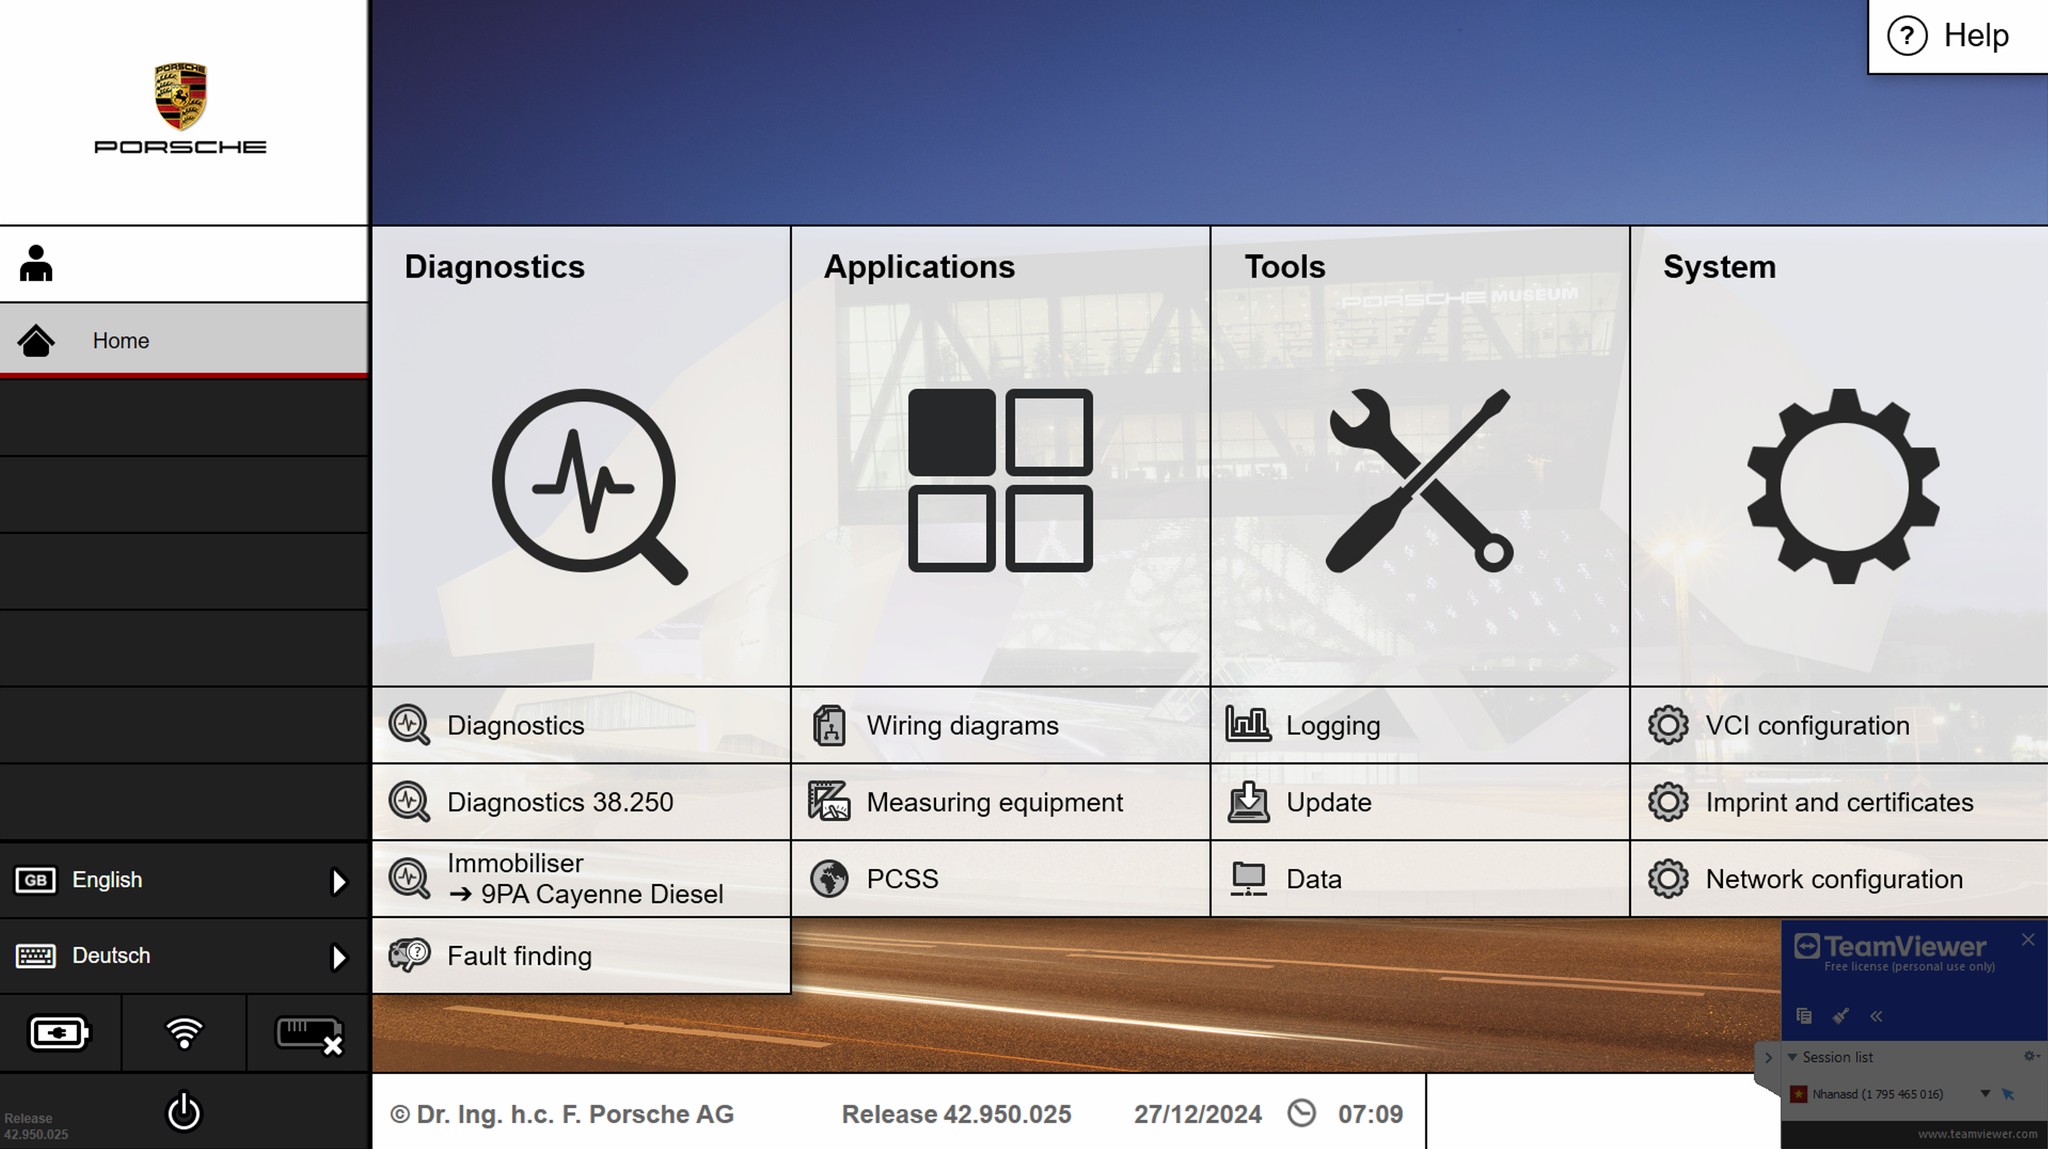
Task: Open VCI configuration
Action: (1839, 725)
